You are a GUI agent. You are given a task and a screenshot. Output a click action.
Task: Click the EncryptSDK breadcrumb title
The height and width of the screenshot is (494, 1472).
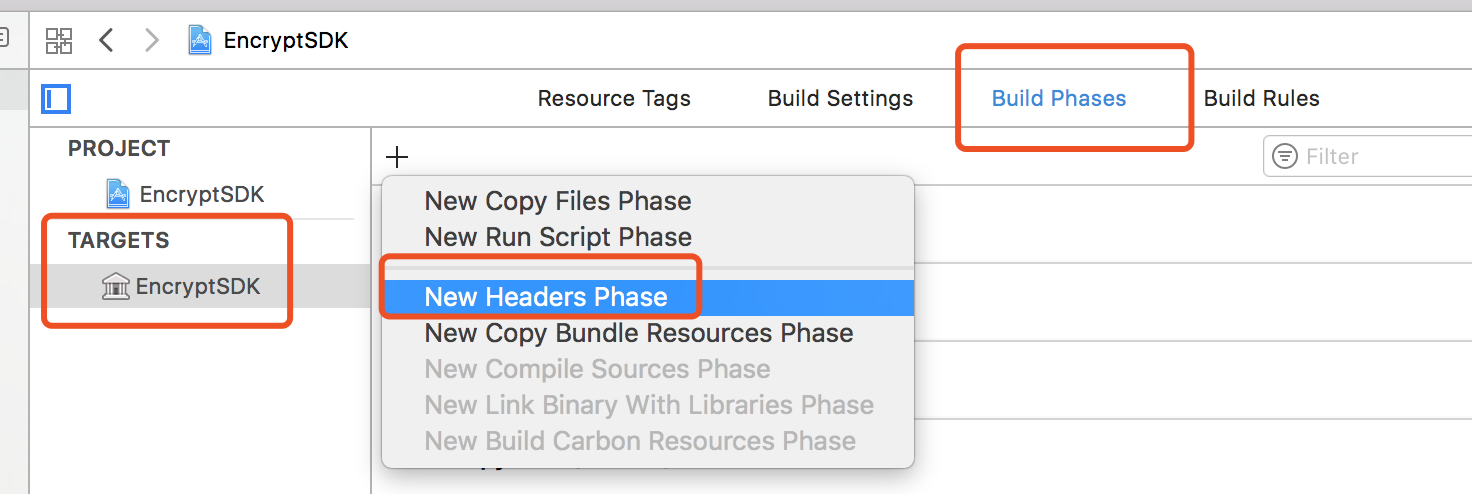pyautogui.click(x=286, y=41)
